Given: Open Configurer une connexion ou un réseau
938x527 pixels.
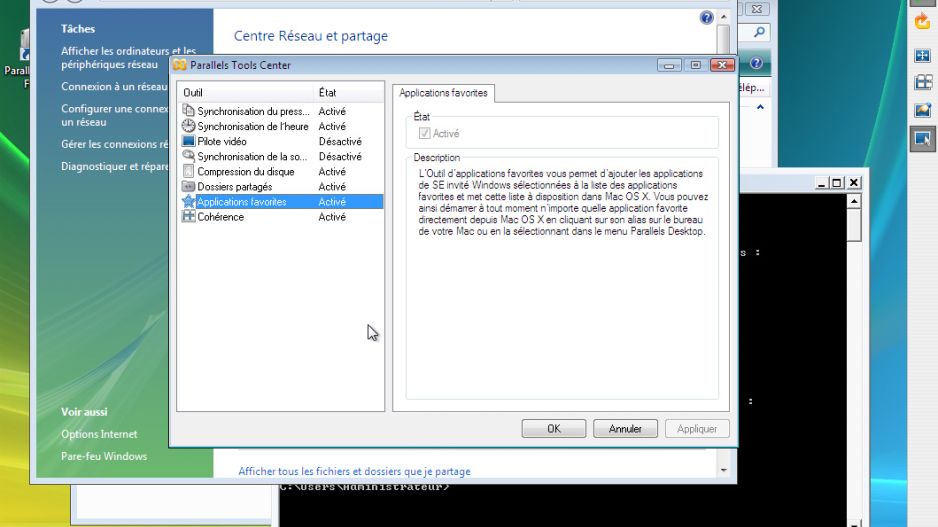Looking at the screenshot, I should click(114, 115).
